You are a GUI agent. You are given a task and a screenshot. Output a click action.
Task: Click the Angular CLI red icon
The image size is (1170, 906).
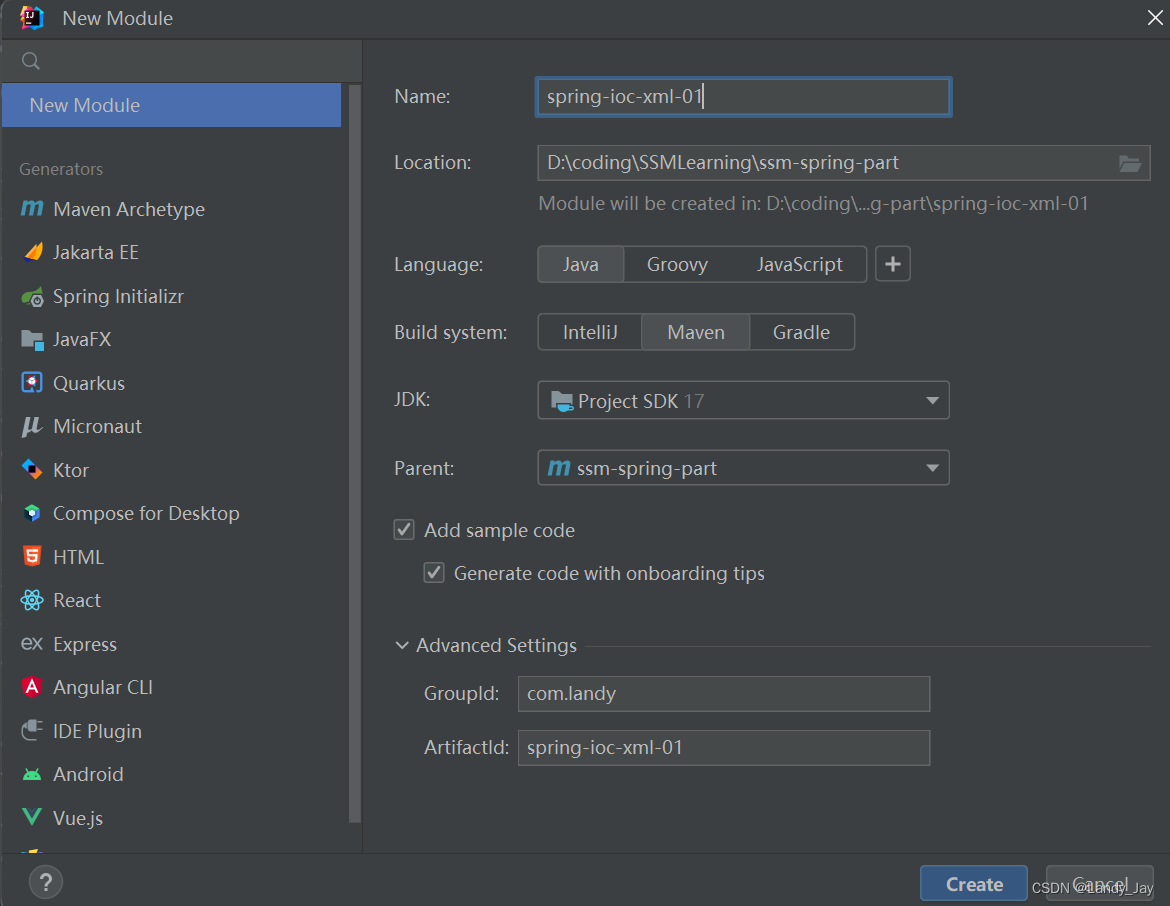coord(32,687)
